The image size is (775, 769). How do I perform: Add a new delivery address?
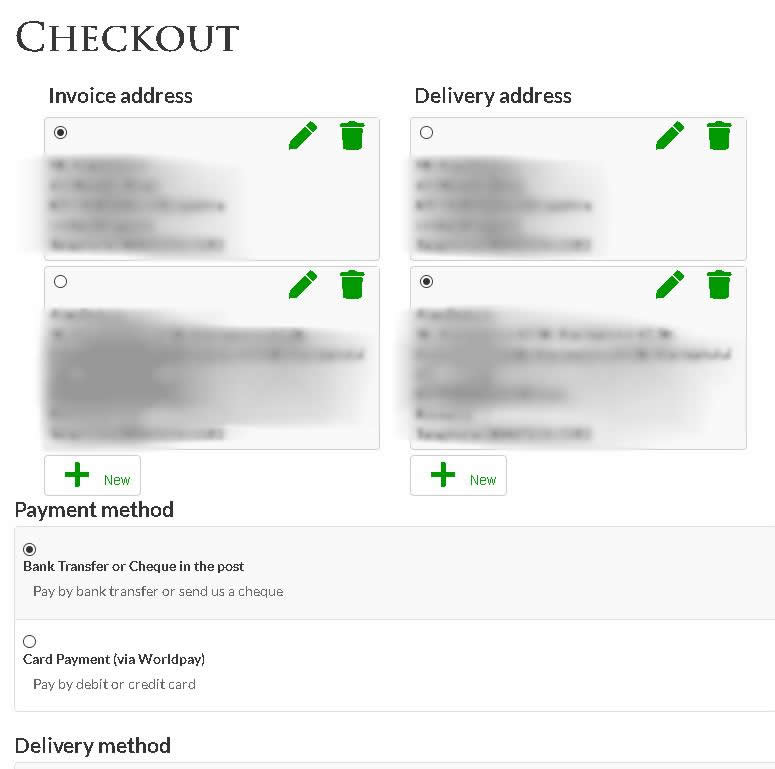point(459,476)
